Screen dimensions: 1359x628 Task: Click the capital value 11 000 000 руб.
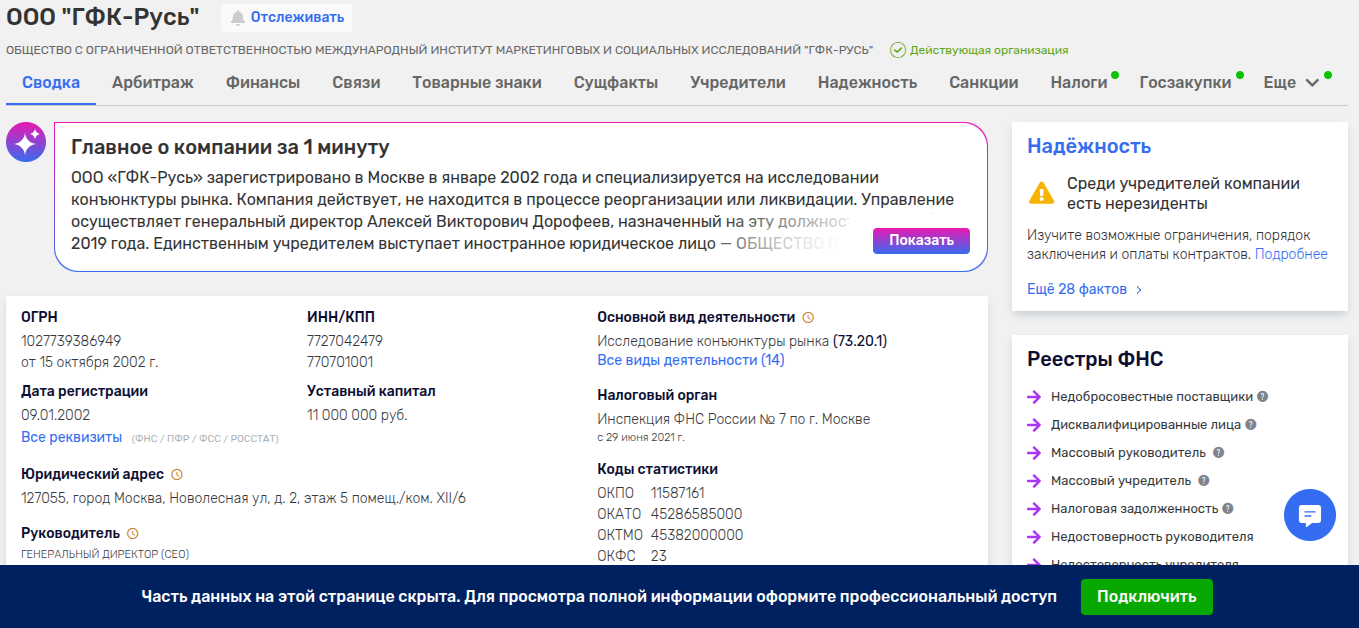pos(357,415)
